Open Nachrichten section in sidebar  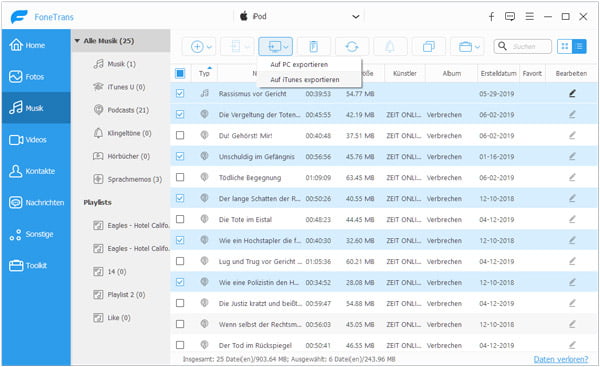tap(36, 202)
